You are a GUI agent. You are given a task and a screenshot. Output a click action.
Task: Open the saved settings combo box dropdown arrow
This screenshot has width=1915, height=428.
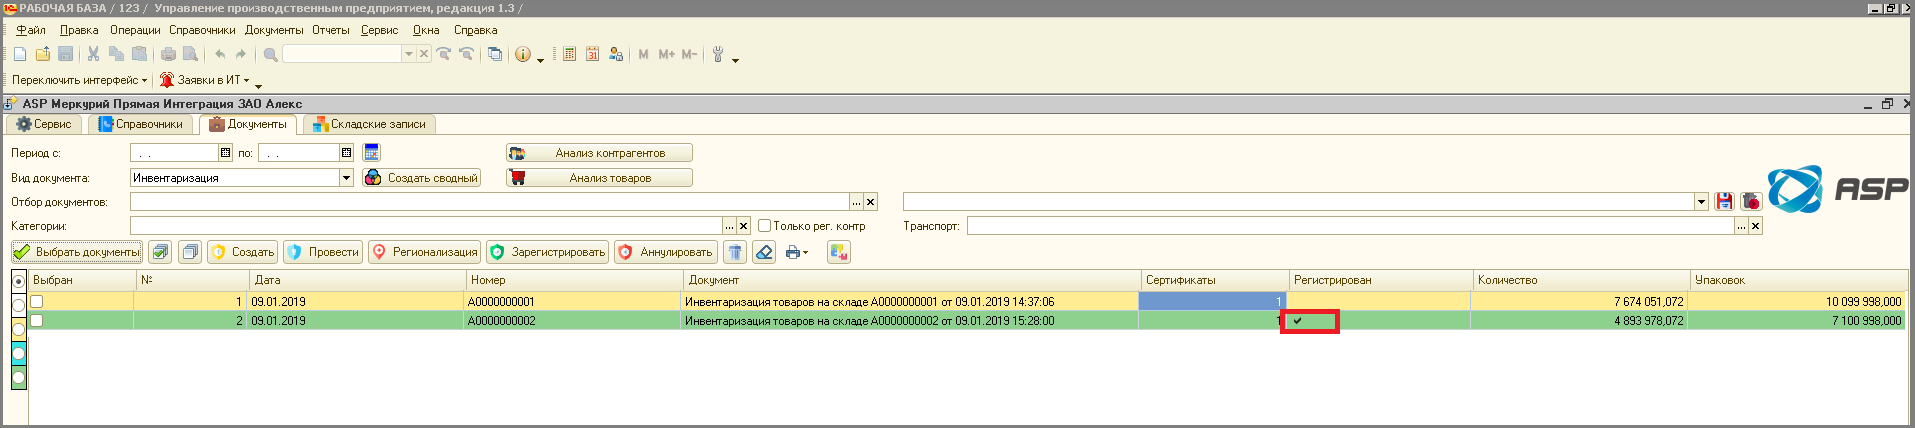pos(1701,202)
